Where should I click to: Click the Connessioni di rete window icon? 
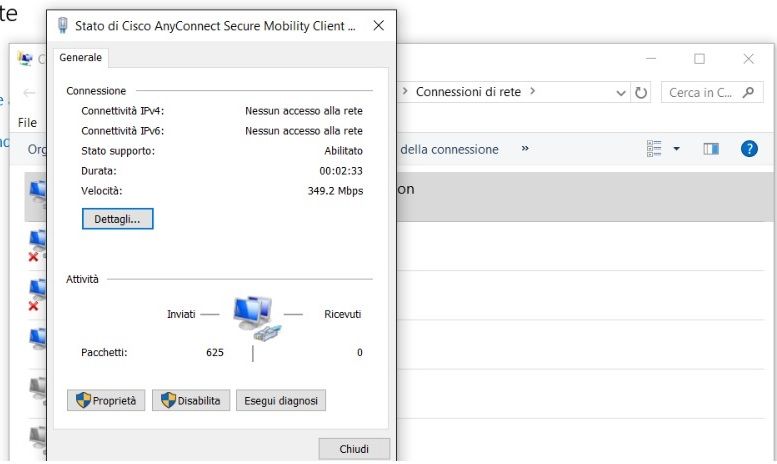tap(25, 58)
